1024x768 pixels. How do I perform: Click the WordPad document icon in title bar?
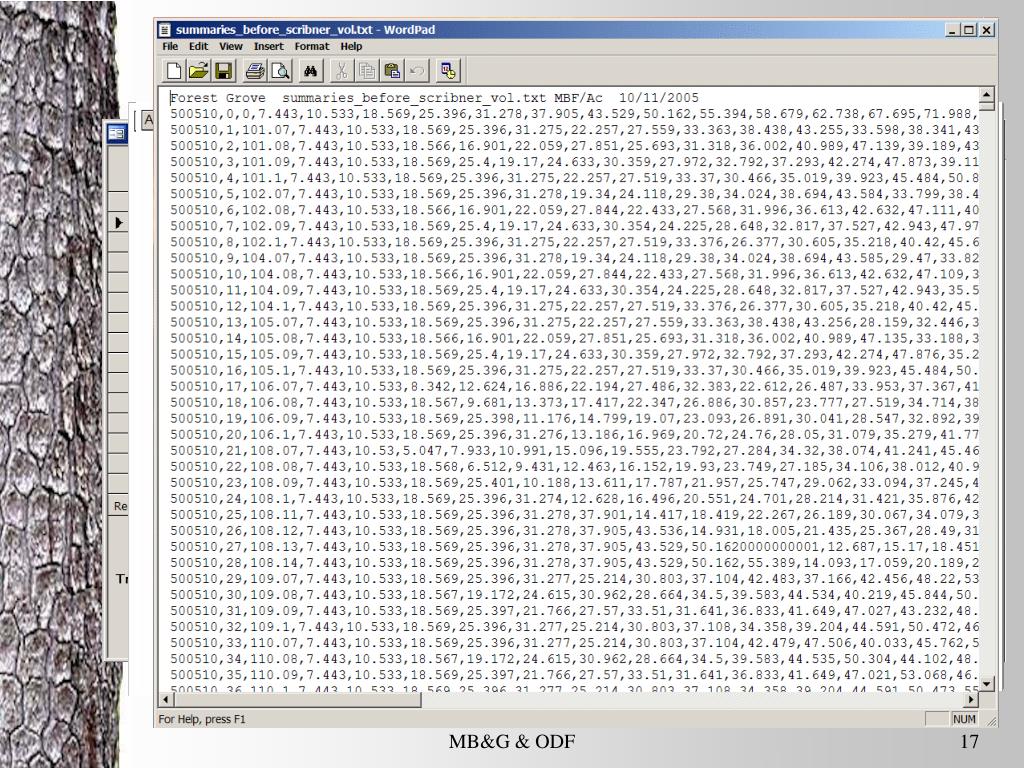pos(165,30)
